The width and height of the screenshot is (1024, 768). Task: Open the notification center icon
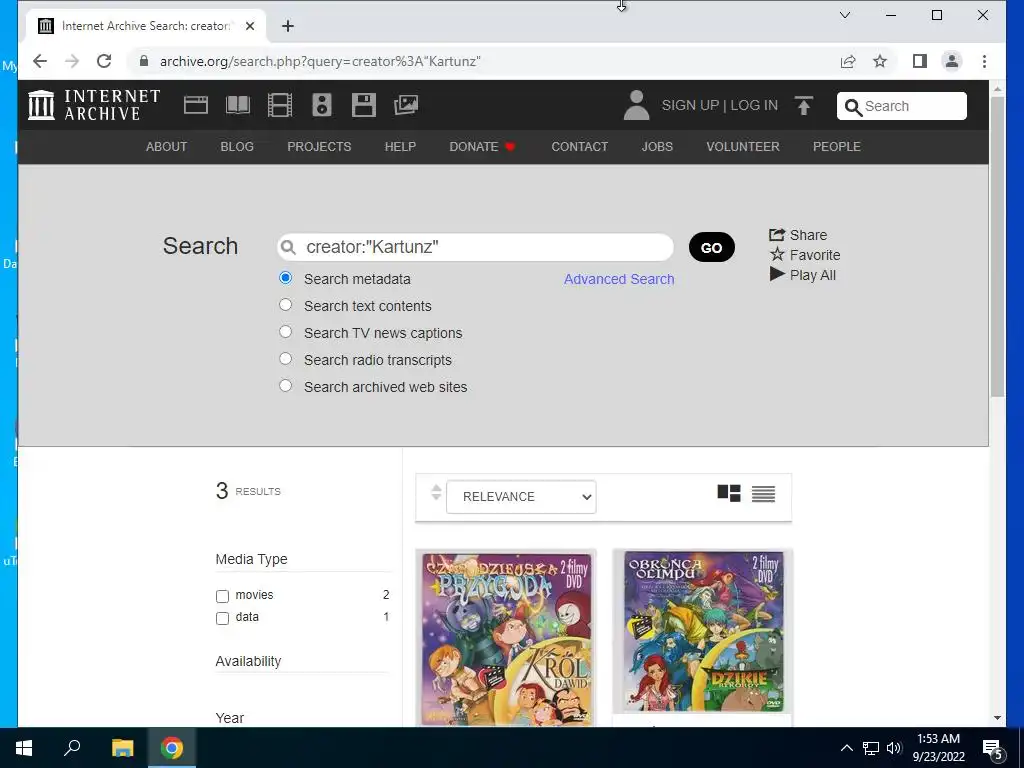[993, 748]
